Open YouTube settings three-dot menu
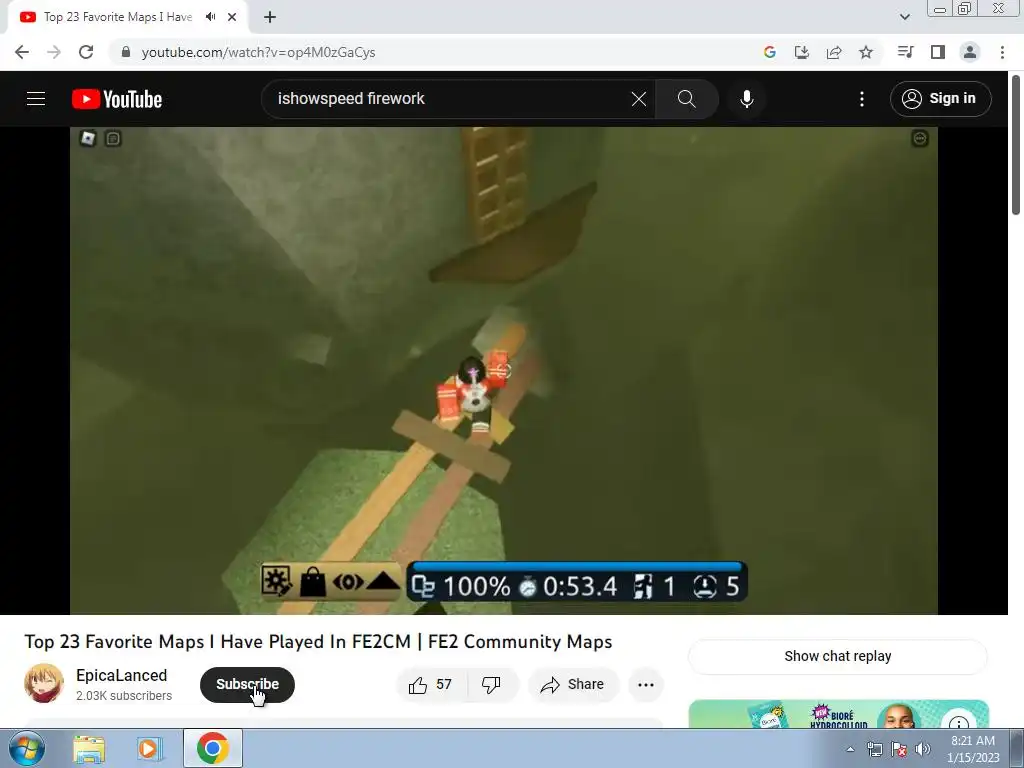 [862, 99]
